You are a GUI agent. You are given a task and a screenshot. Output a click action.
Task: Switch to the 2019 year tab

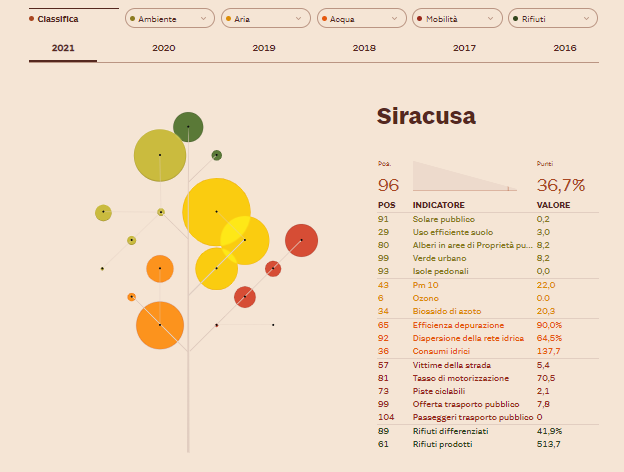point(264,48)
